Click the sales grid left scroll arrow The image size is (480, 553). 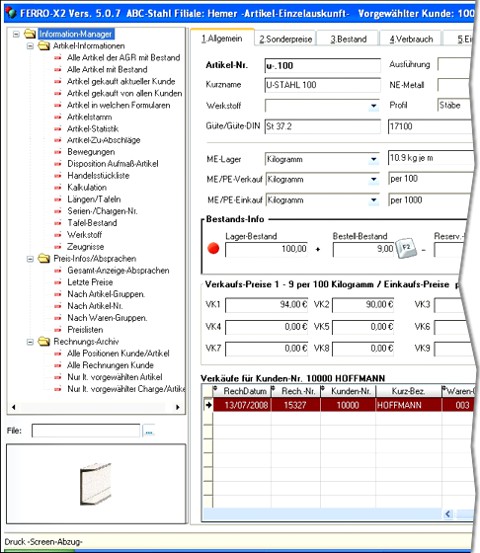pos(448,514)
